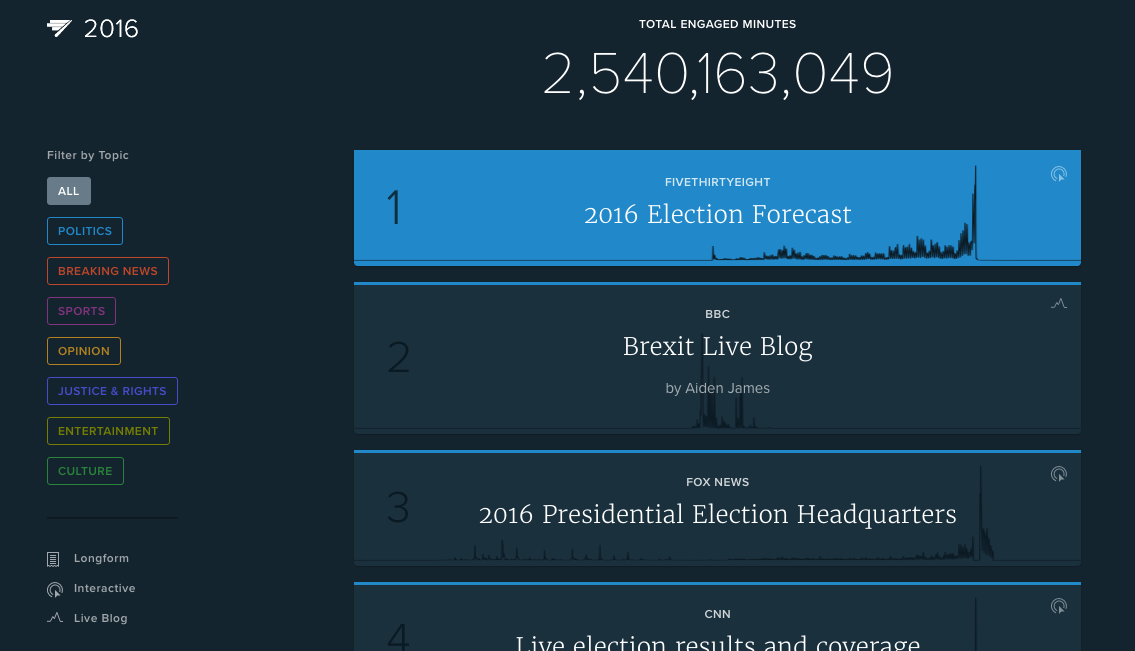The height and width of the screenshot is (651, 1135).
Task: Click the interactive icon on the FiveThirtyEight card
Action: tap(1059, 174)
